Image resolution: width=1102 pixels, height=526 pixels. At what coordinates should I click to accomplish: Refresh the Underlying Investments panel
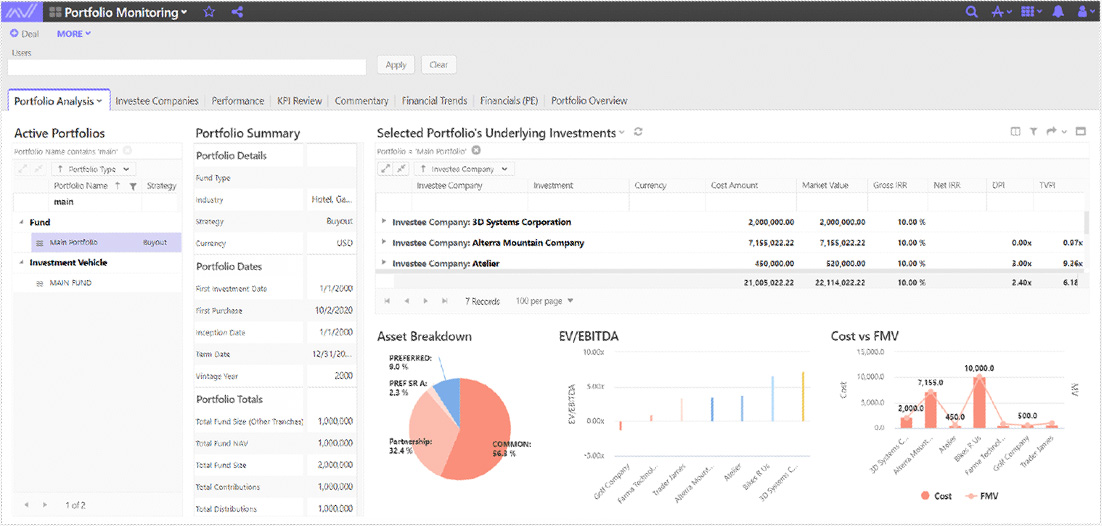[638, 132]
